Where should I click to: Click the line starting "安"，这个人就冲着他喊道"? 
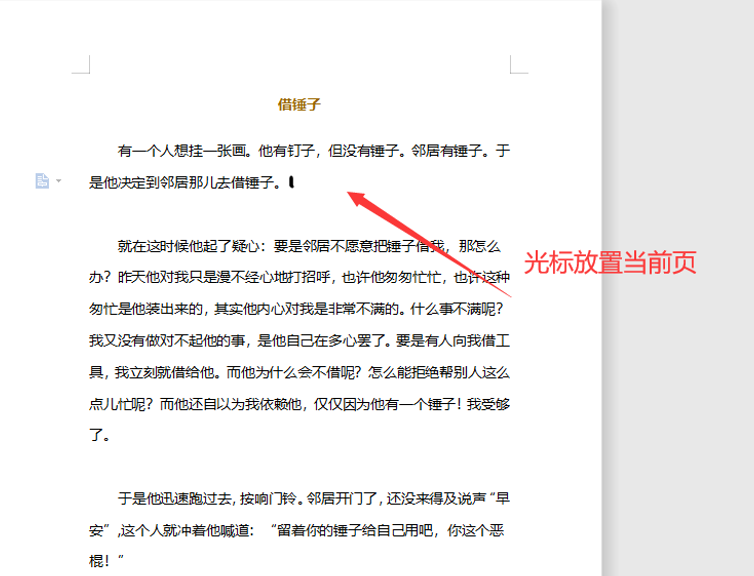(x=296, y=531)
